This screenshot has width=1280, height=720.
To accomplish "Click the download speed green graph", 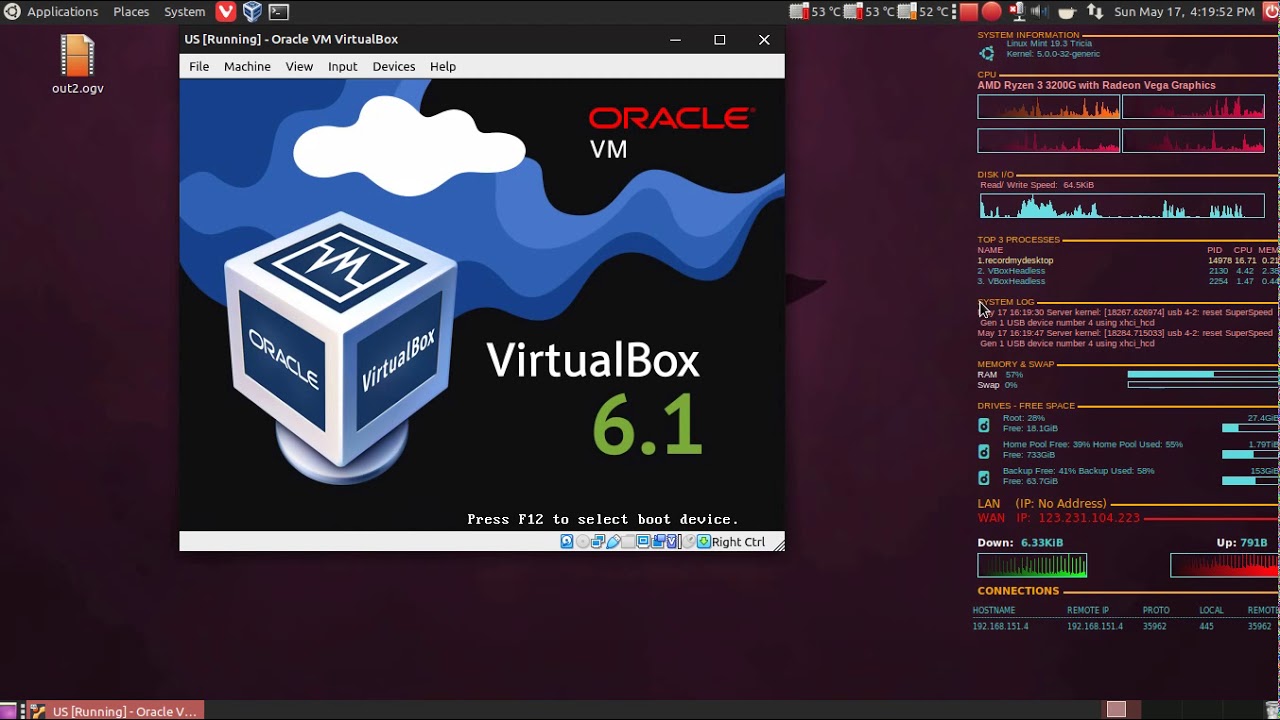I will tap(1032, 566).
